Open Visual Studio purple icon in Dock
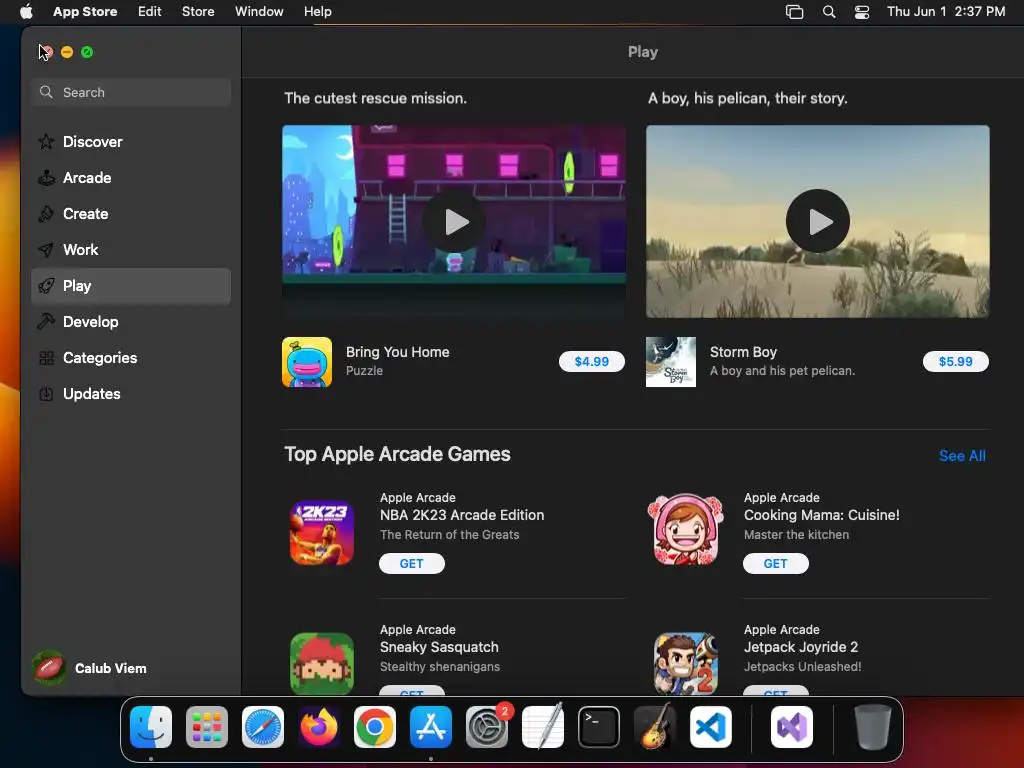This screenshot has width=1024, height=768. pyautogui.click(x=792, y=727)
